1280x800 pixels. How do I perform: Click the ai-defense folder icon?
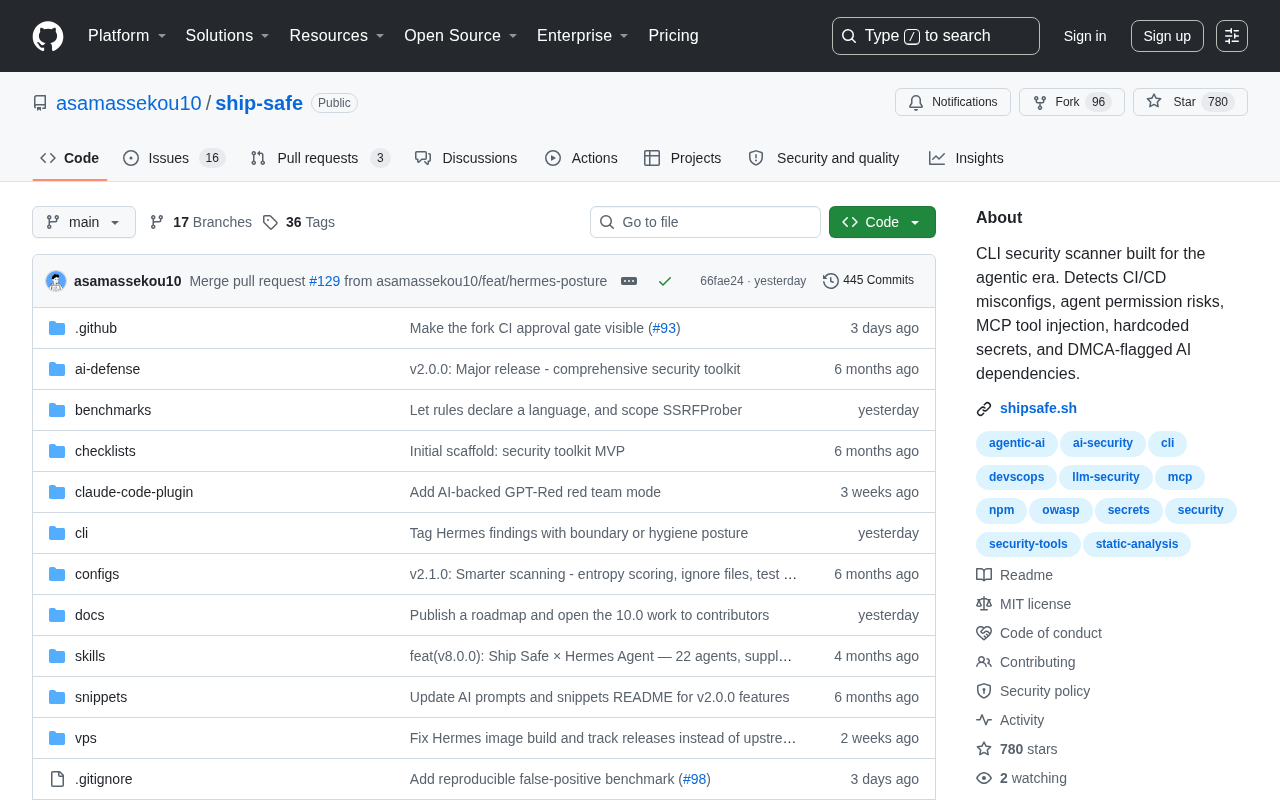(x=57, y=369)
